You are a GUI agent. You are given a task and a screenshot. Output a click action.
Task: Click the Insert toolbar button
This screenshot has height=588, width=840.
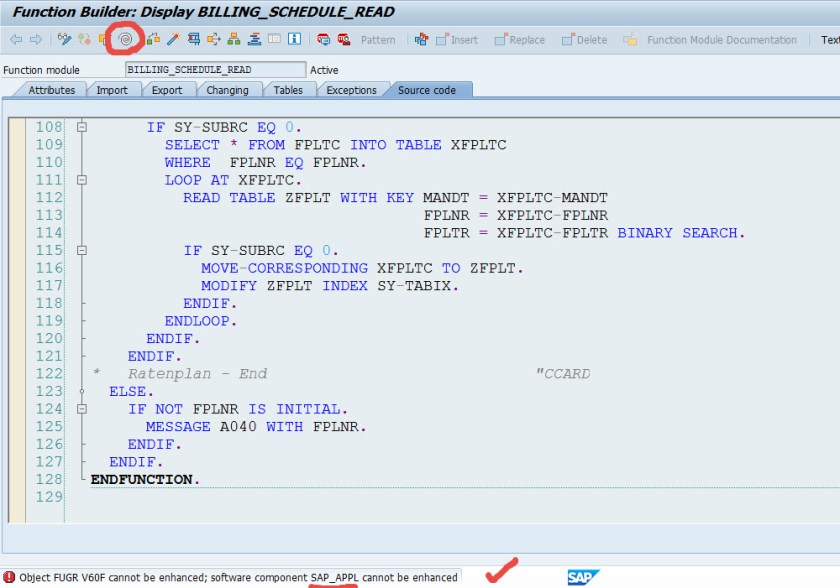pyautogui.click(x=456, y=40)
